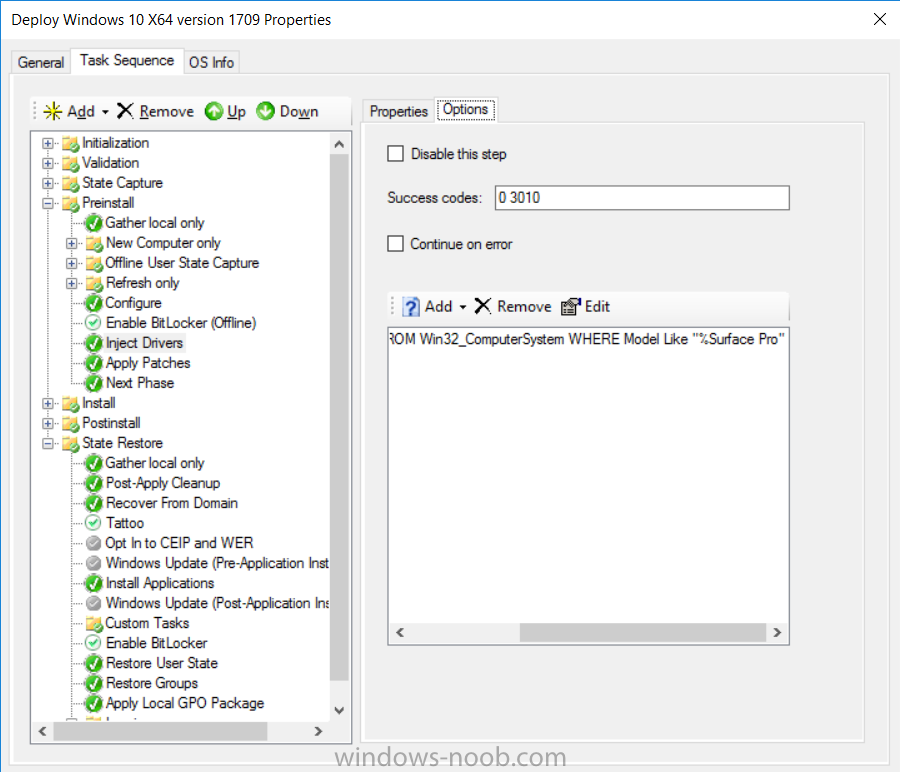Click the Apply Patches step icon

(94, 363)
